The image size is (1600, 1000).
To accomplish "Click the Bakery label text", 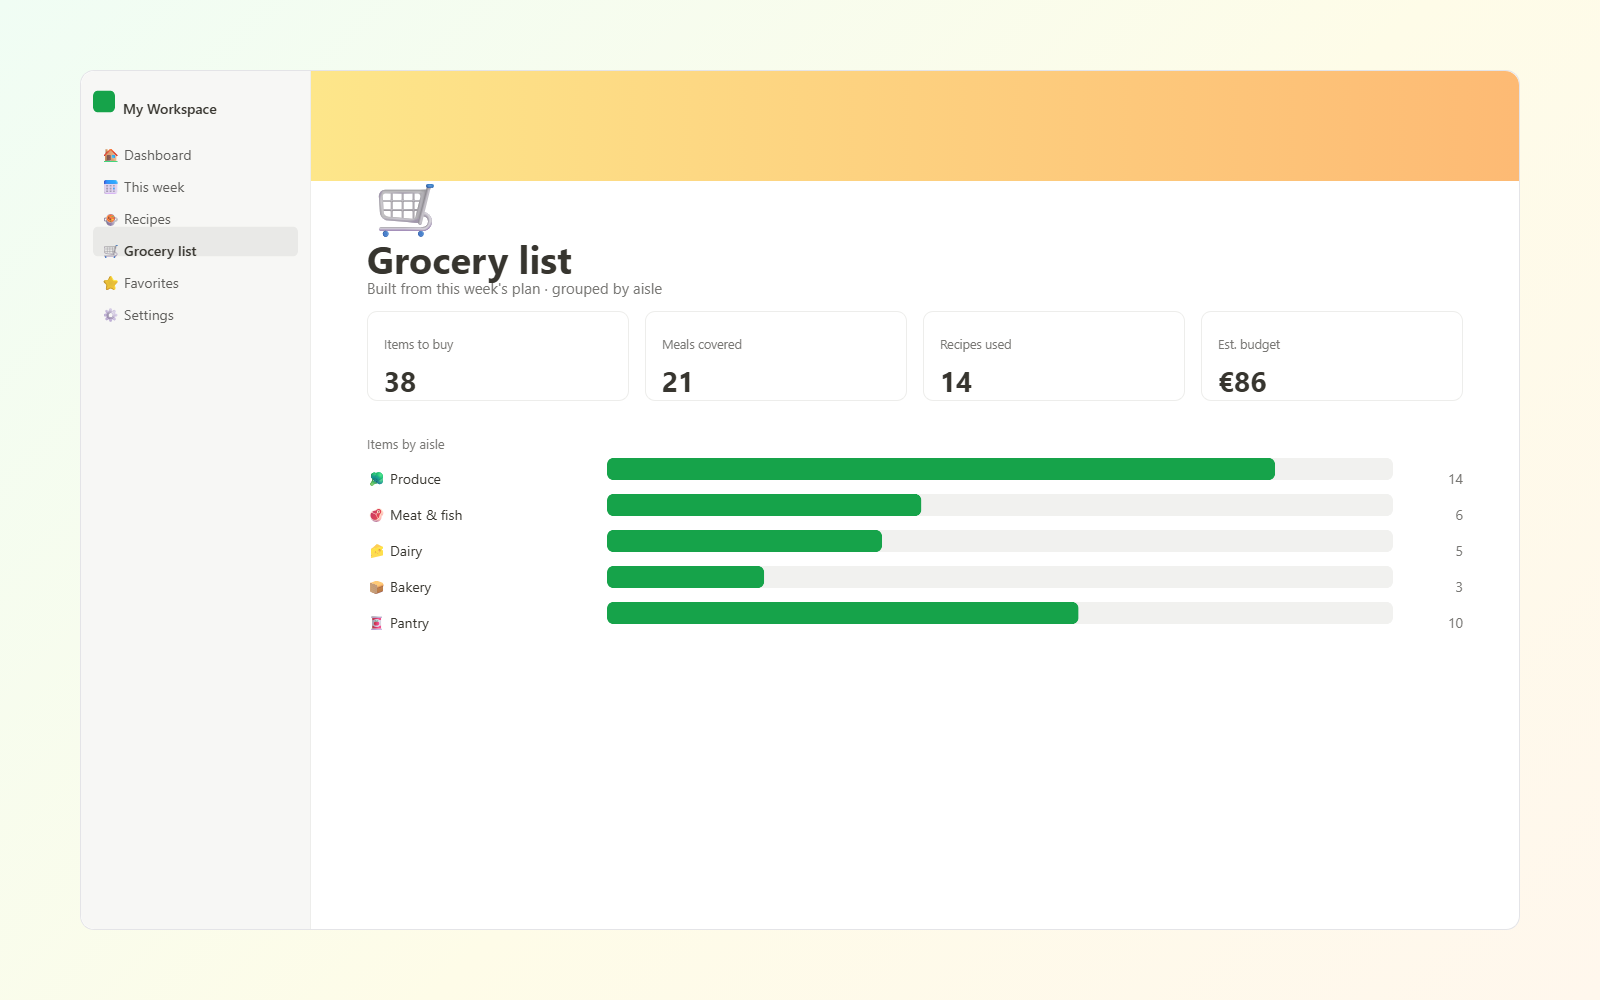I will point(410,587).
